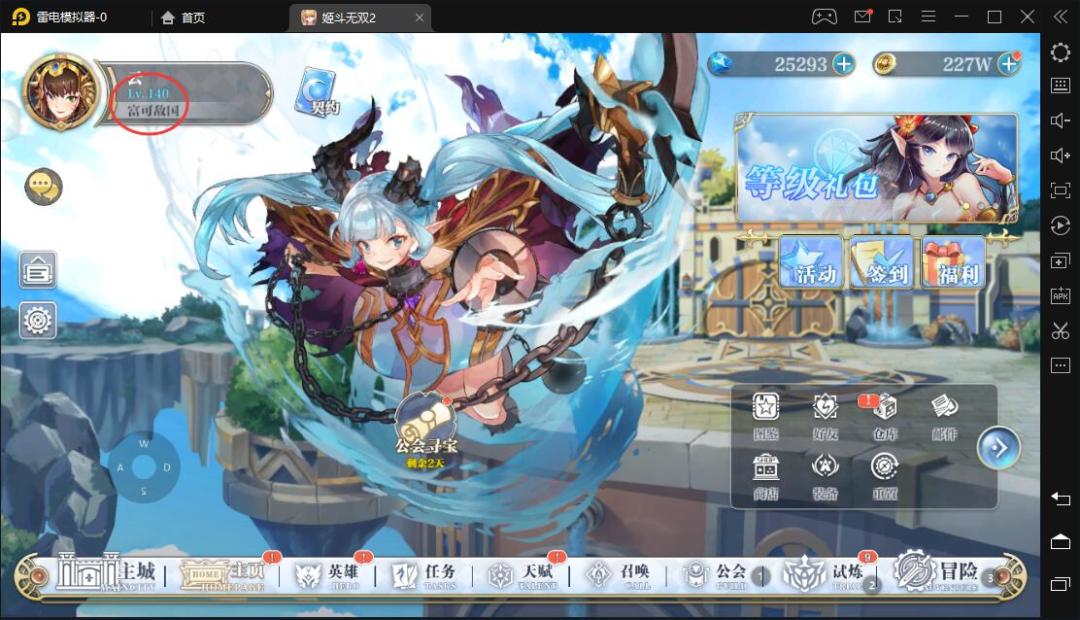The height and width of the screenshot is (620, 1080).
Task: Collapse the emulator sidebar with double arrow
Action: (1060, 17)
